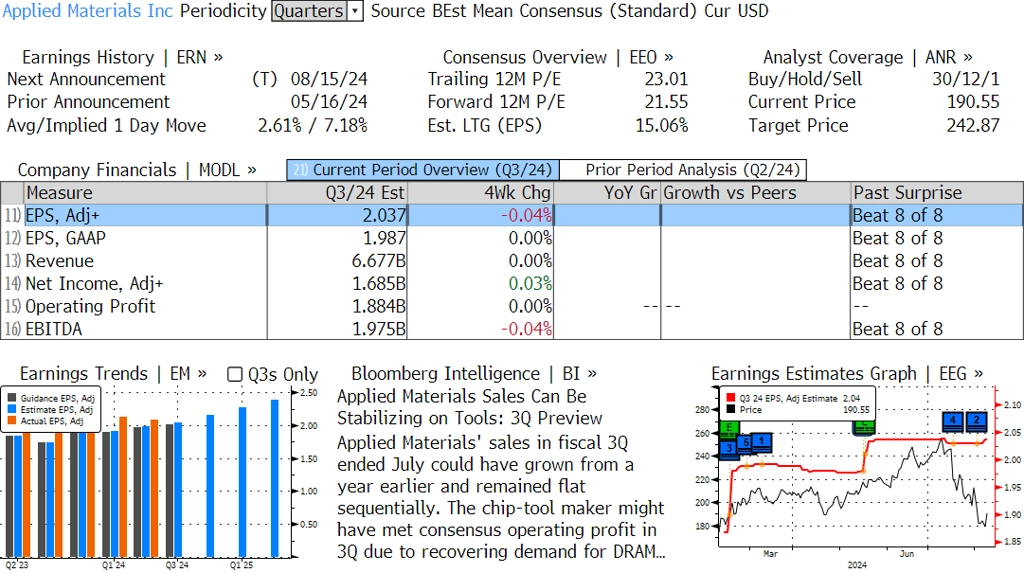1024x573 pixels.
Task: Click the Quarters periodicity field
Action: tap(310, 11)
